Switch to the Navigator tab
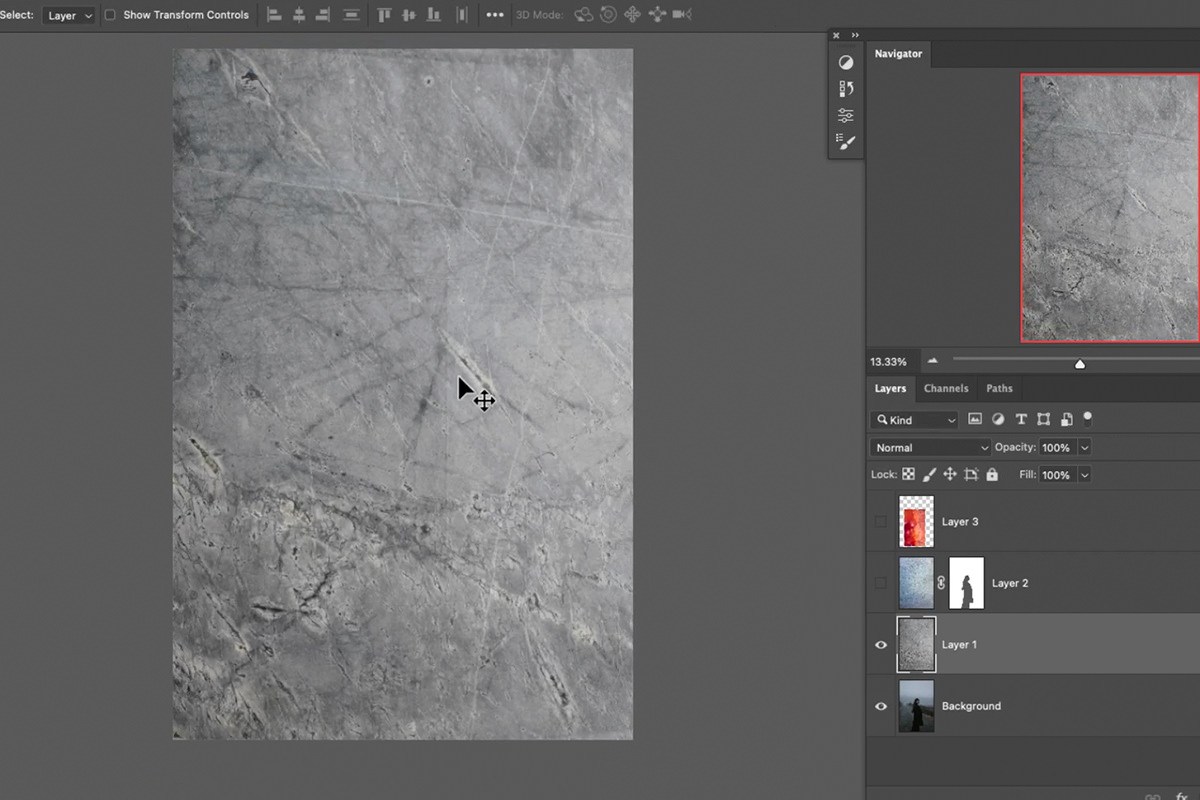 coord(898,53)
